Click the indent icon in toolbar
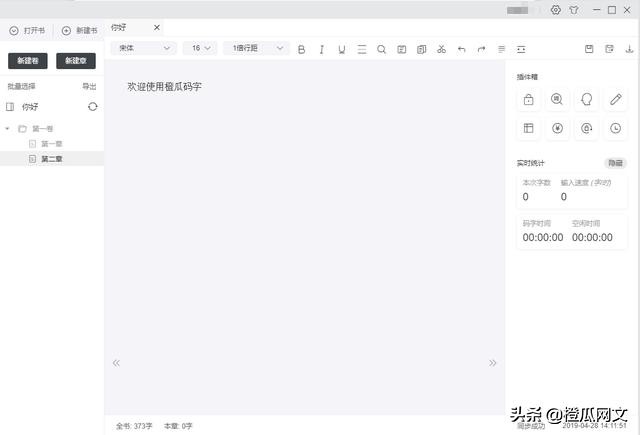The width and height of the screenshot is (640, 435). tap(521, 49)
